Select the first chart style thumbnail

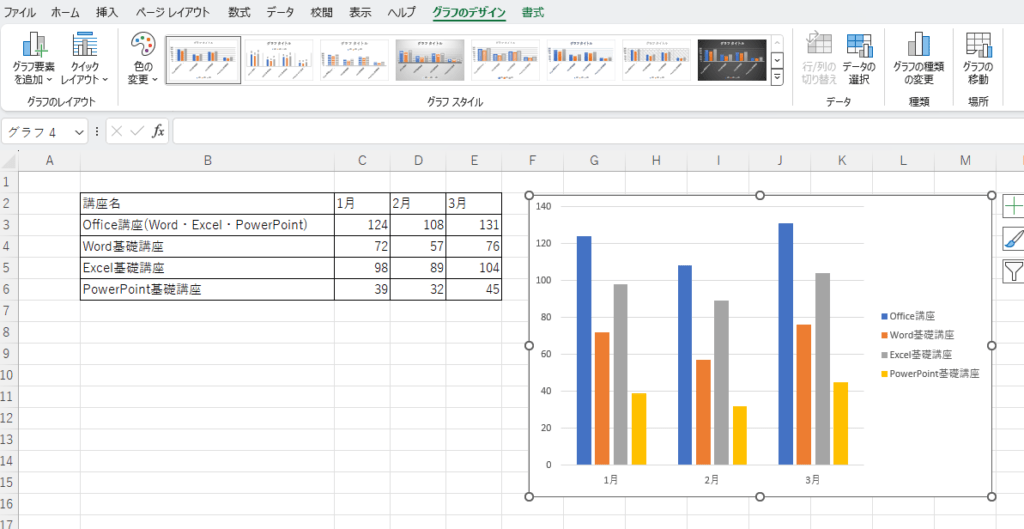(x=203, y=60)
